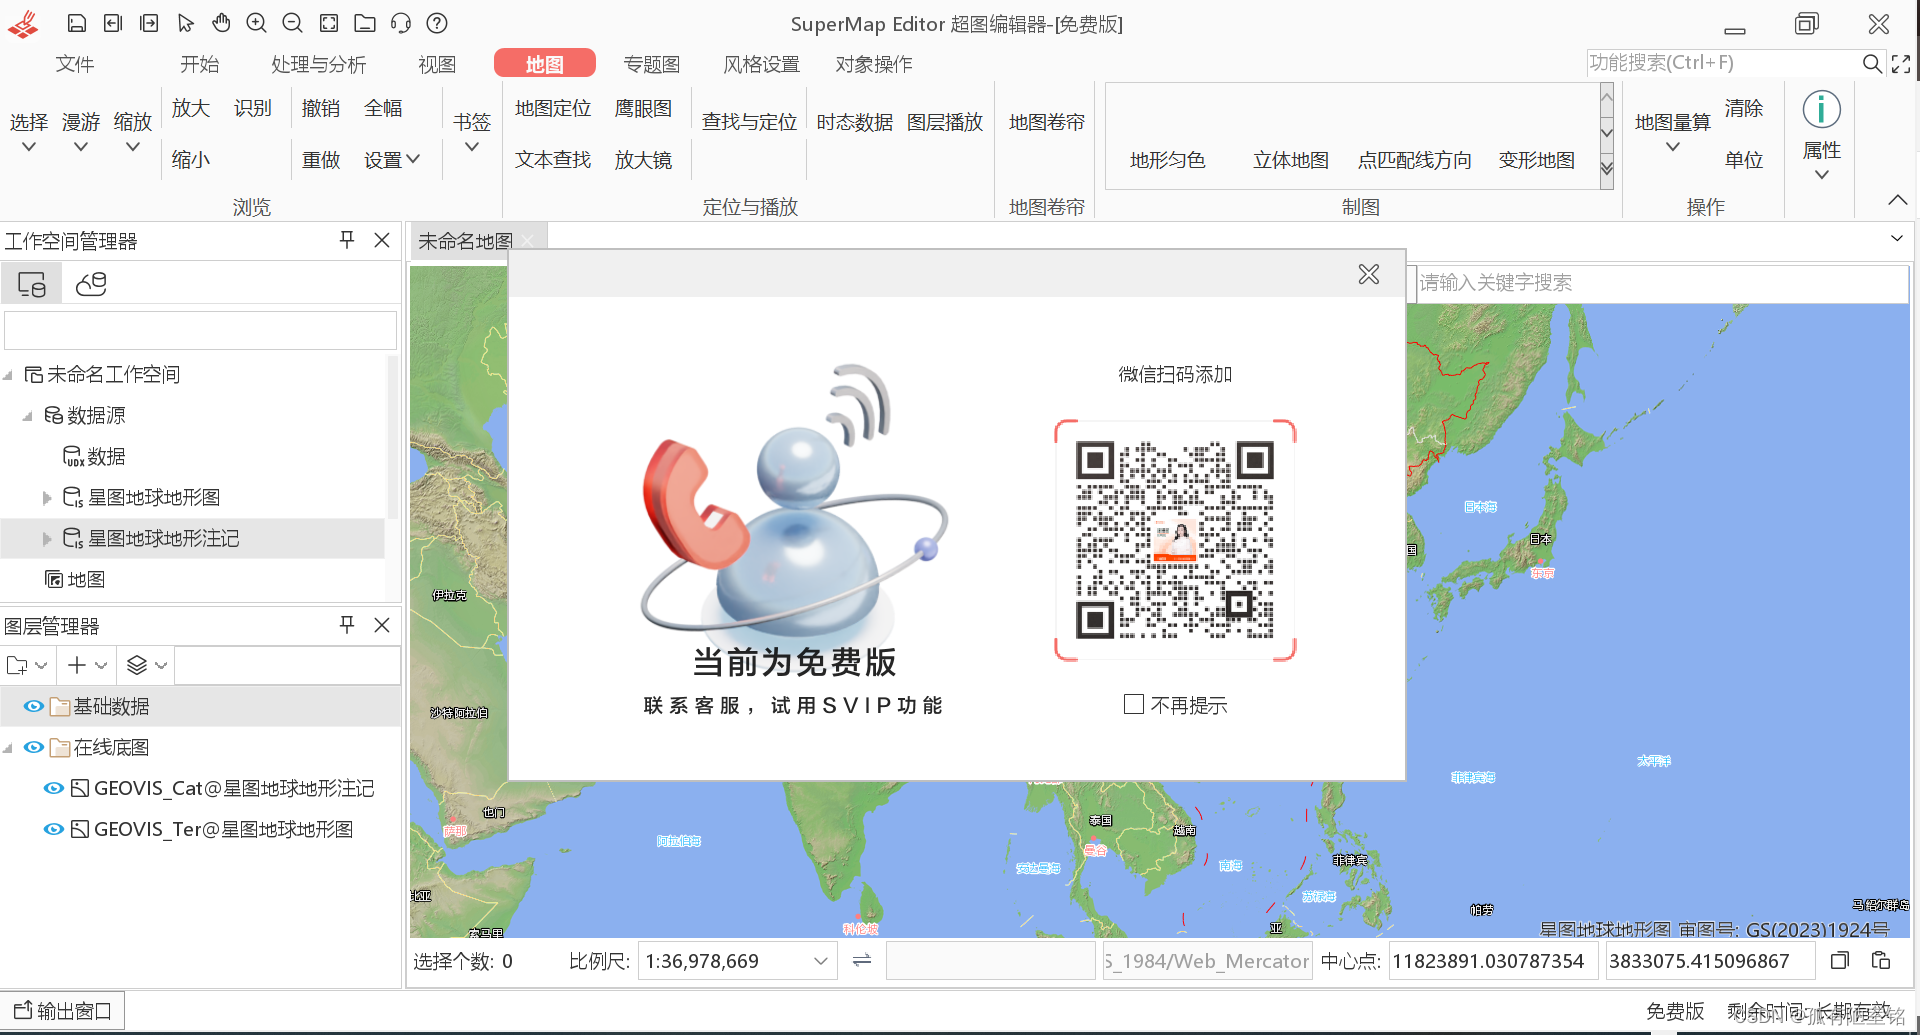1920x1035 pixels.
Task: Click the layers stack icon in the layer manager
Action: click(x=137, y=665)
